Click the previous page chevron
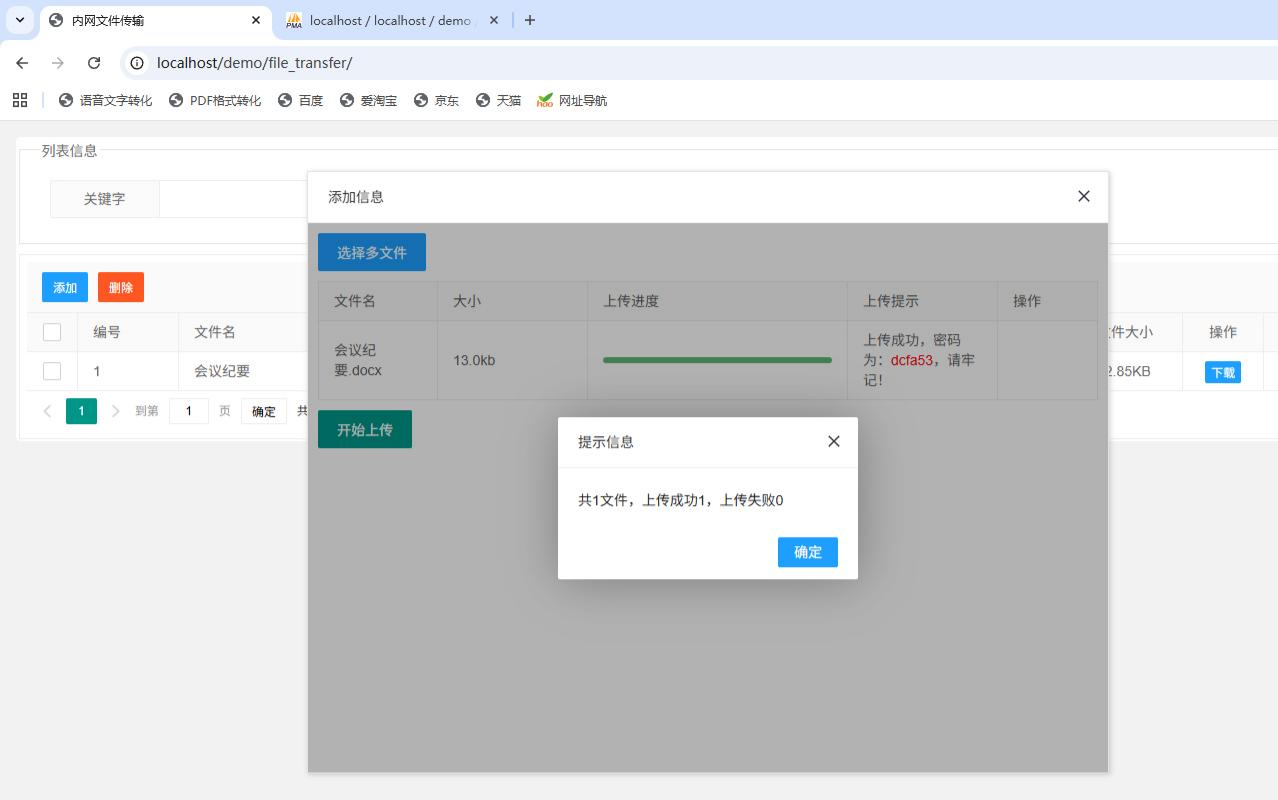The width and height of the screenshot is (1278, 800). click(x=47, y=411)
